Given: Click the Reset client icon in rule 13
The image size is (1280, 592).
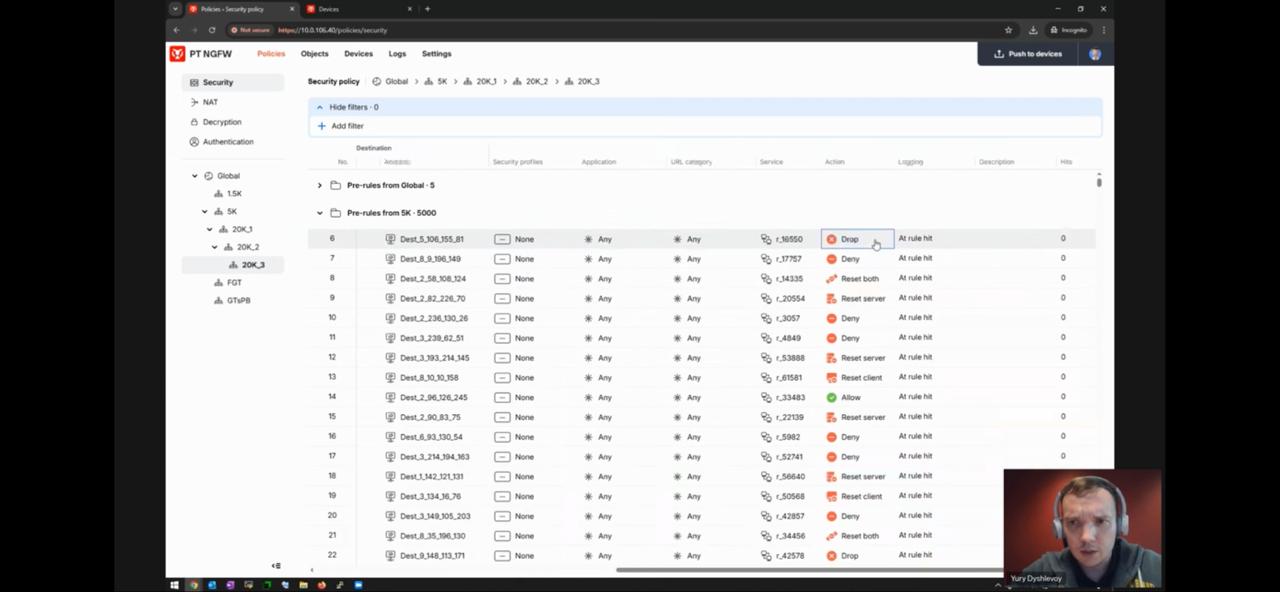Looking at the screenshot, I should 831,378.
